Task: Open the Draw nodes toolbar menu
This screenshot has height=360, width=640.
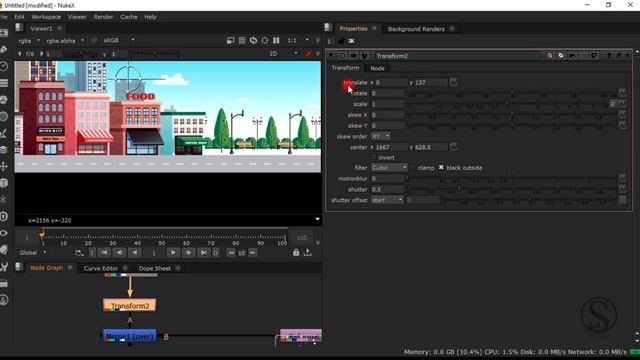Action: 4,49
